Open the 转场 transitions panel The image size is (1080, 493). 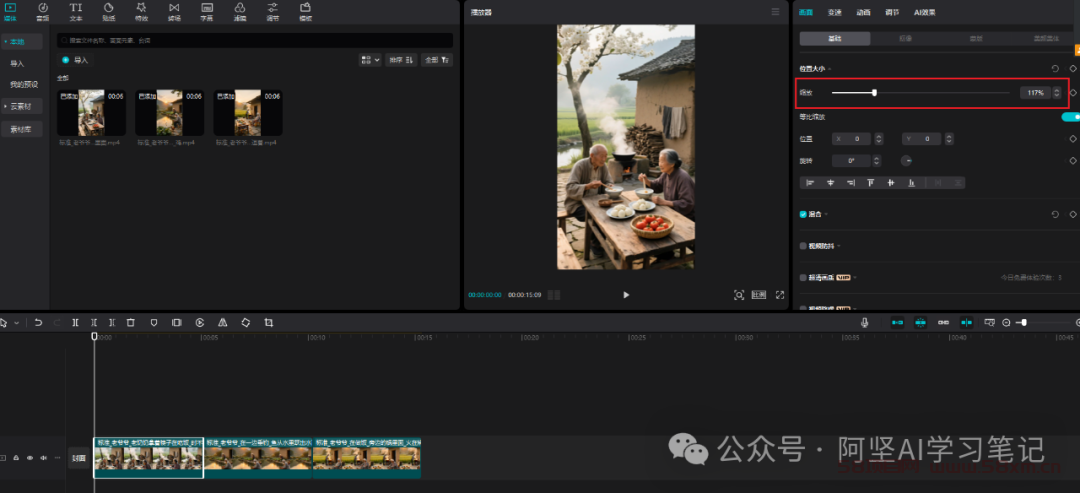tap(174, 12)
